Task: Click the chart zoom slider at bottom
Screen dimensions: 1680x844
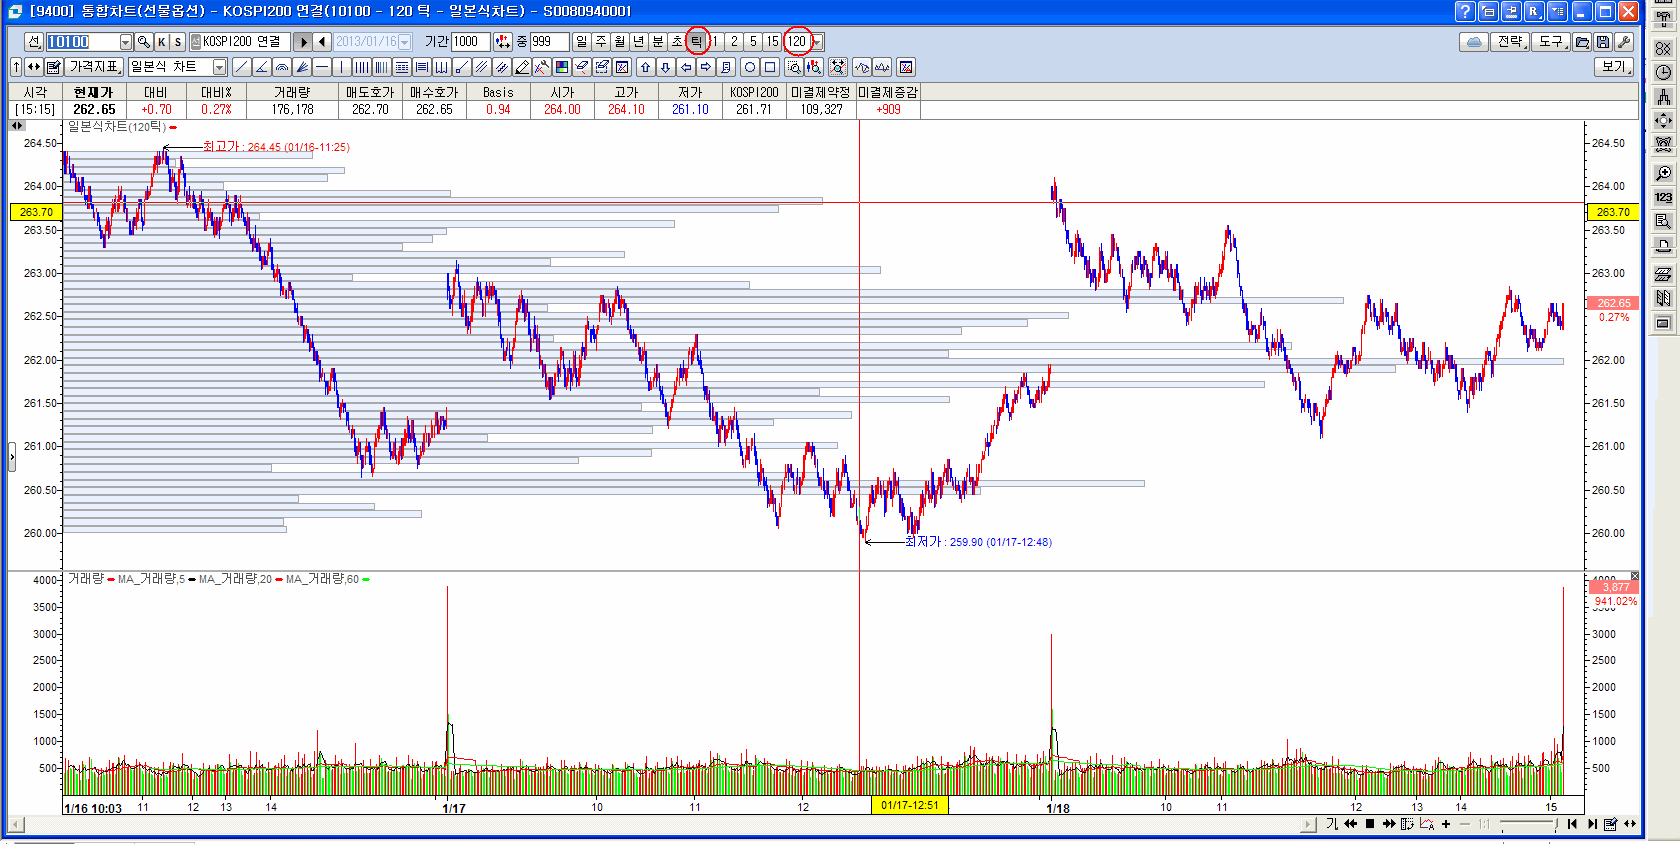Action: pyautogui.click(x=1527, y=824)
